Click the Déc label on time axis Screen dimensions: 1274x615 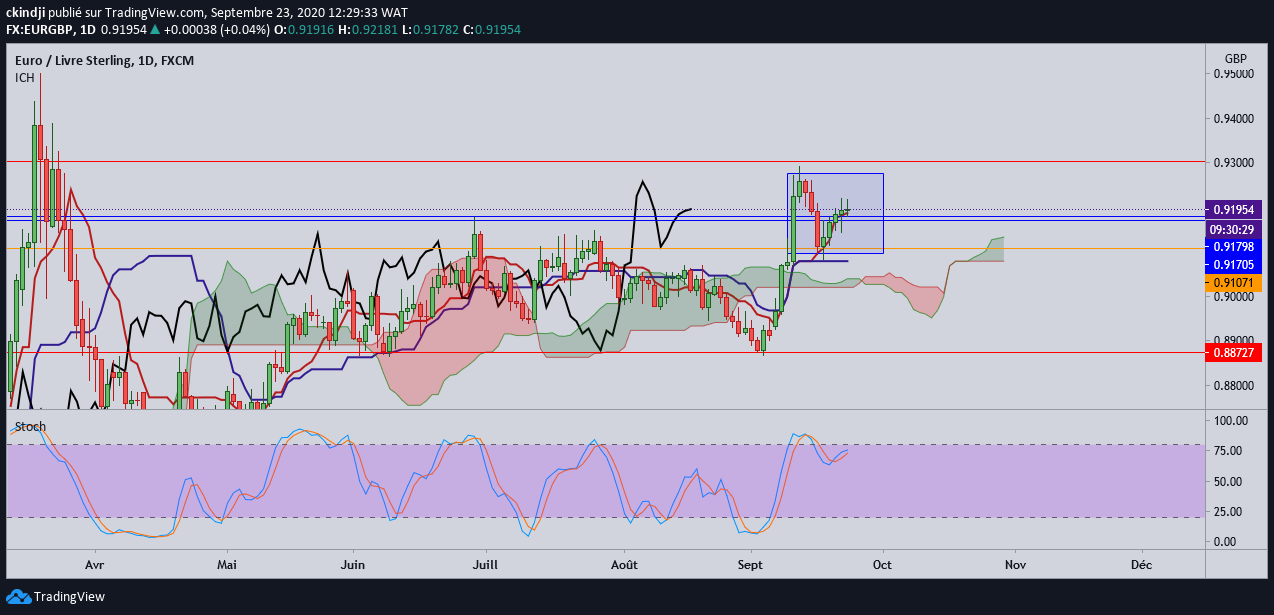pos(1141,564)
